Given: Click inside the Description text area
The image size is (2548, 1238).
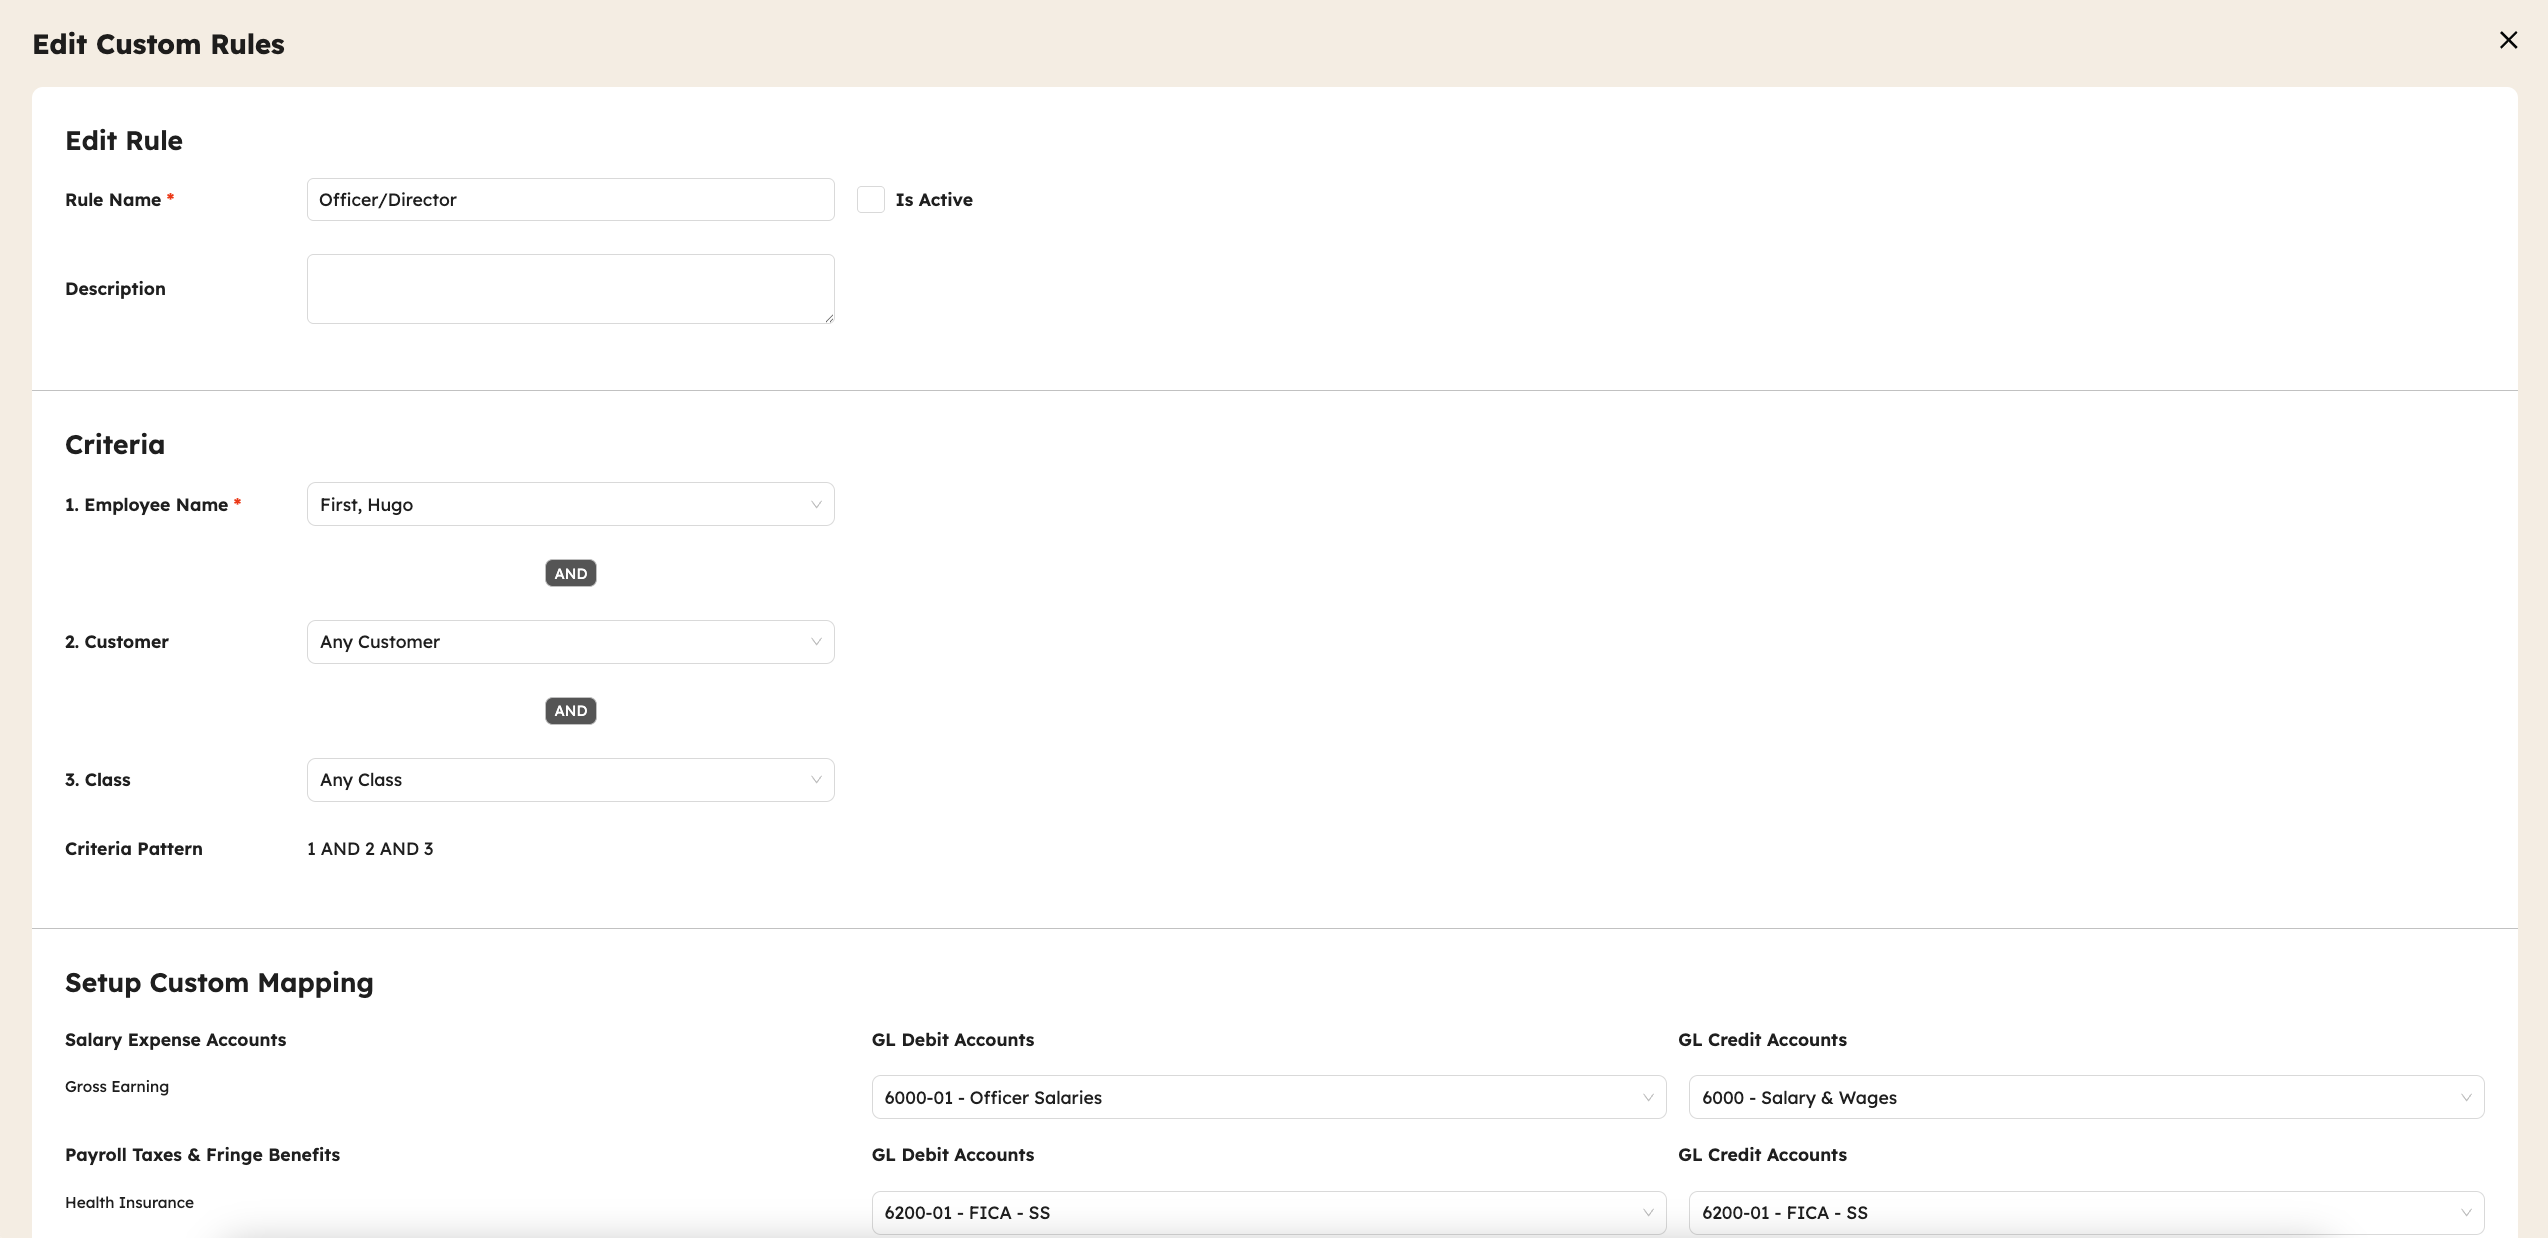Looking at the screenshot, I should pyautogui.click(x=570, y=289).
